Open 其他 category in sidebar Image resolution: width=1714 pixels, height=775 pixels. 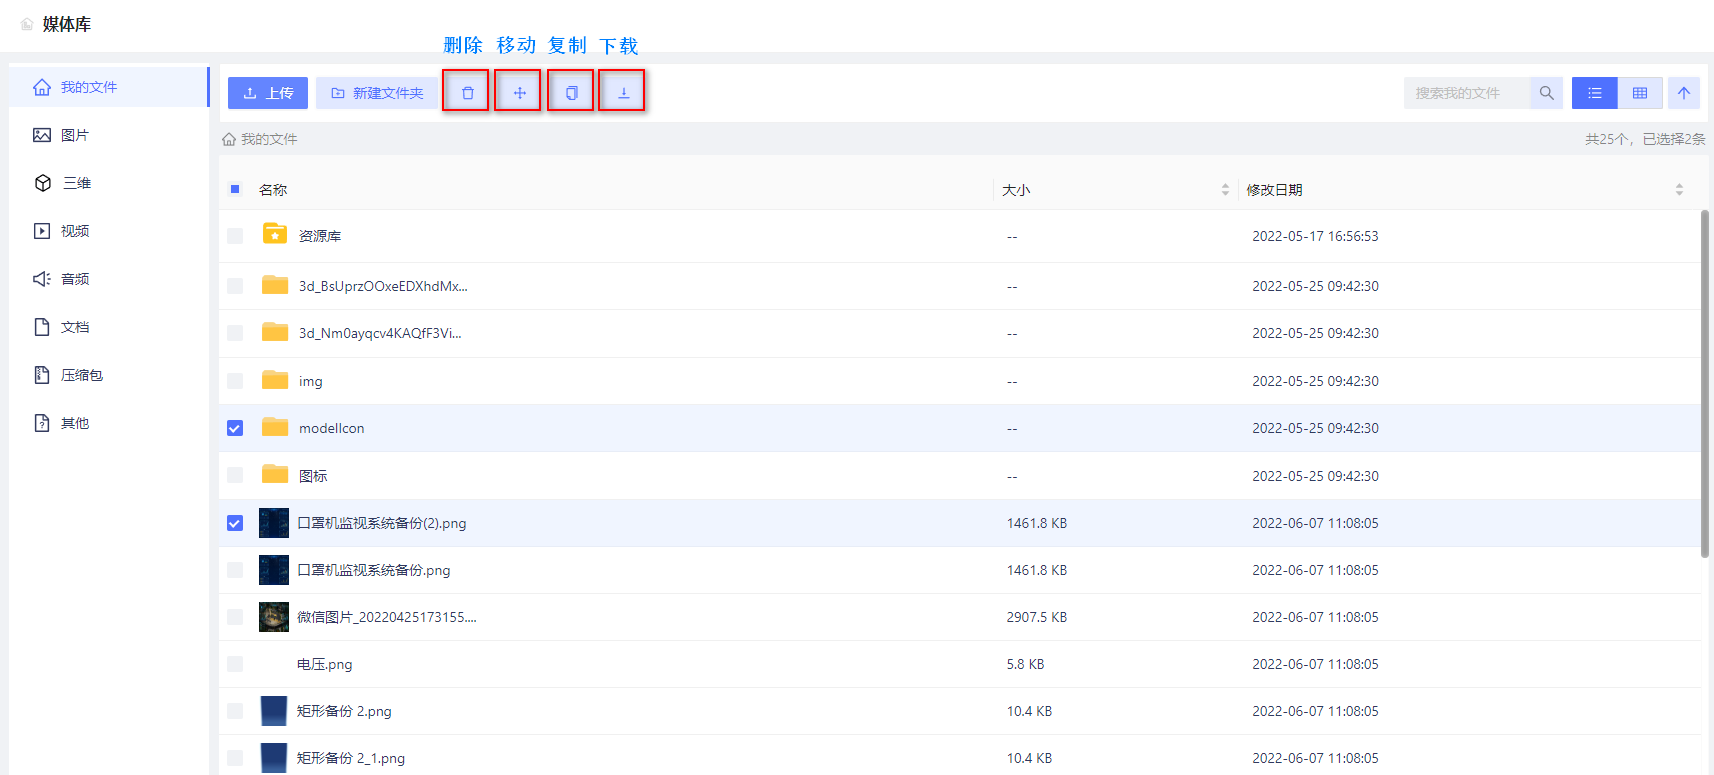[x=109, y=423]
